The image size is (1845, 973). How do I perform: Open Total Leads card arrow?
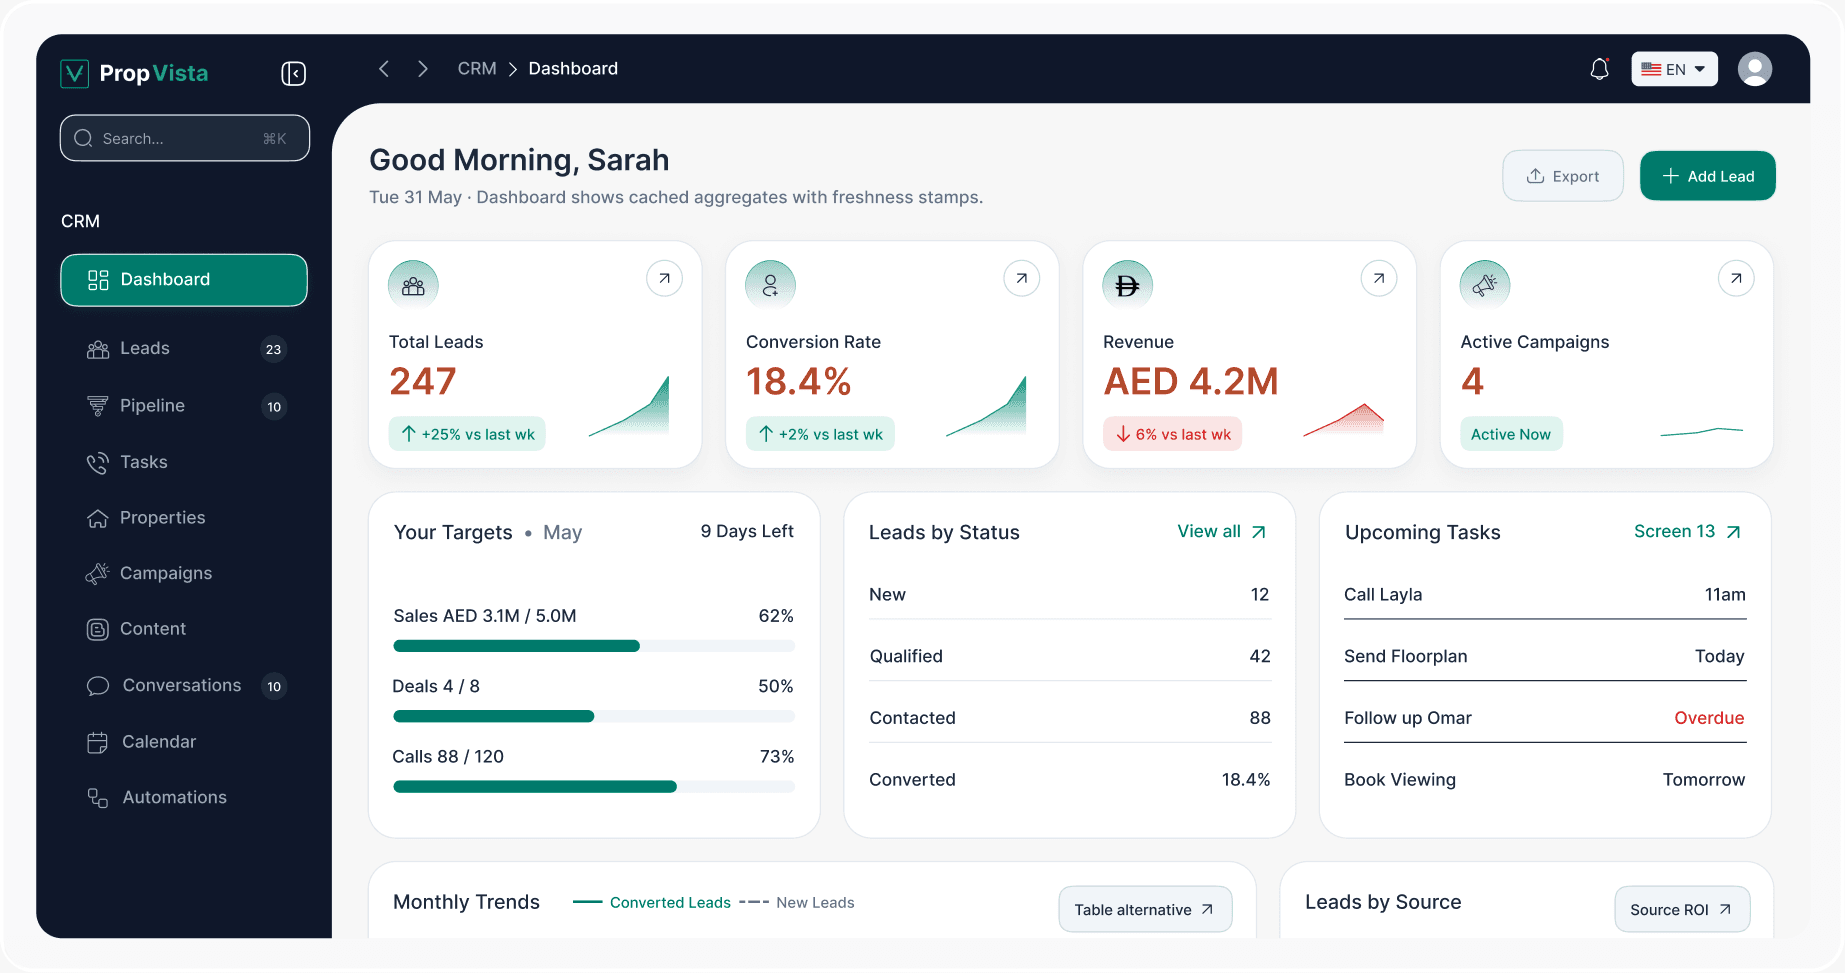coord(664,278)
